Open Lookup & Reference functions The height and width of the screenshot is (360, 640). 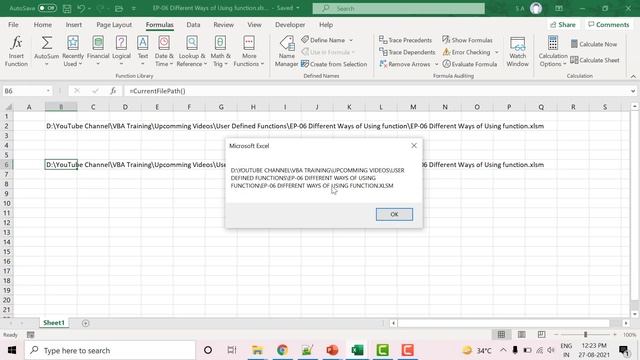(192, 51)
